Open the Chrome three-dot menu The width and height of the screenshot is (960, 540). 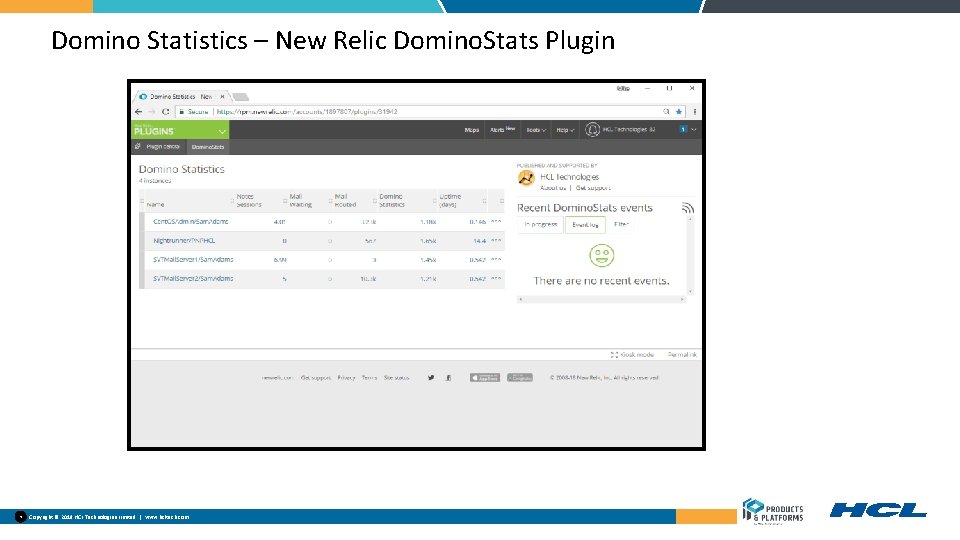click(x=694, y=111)
